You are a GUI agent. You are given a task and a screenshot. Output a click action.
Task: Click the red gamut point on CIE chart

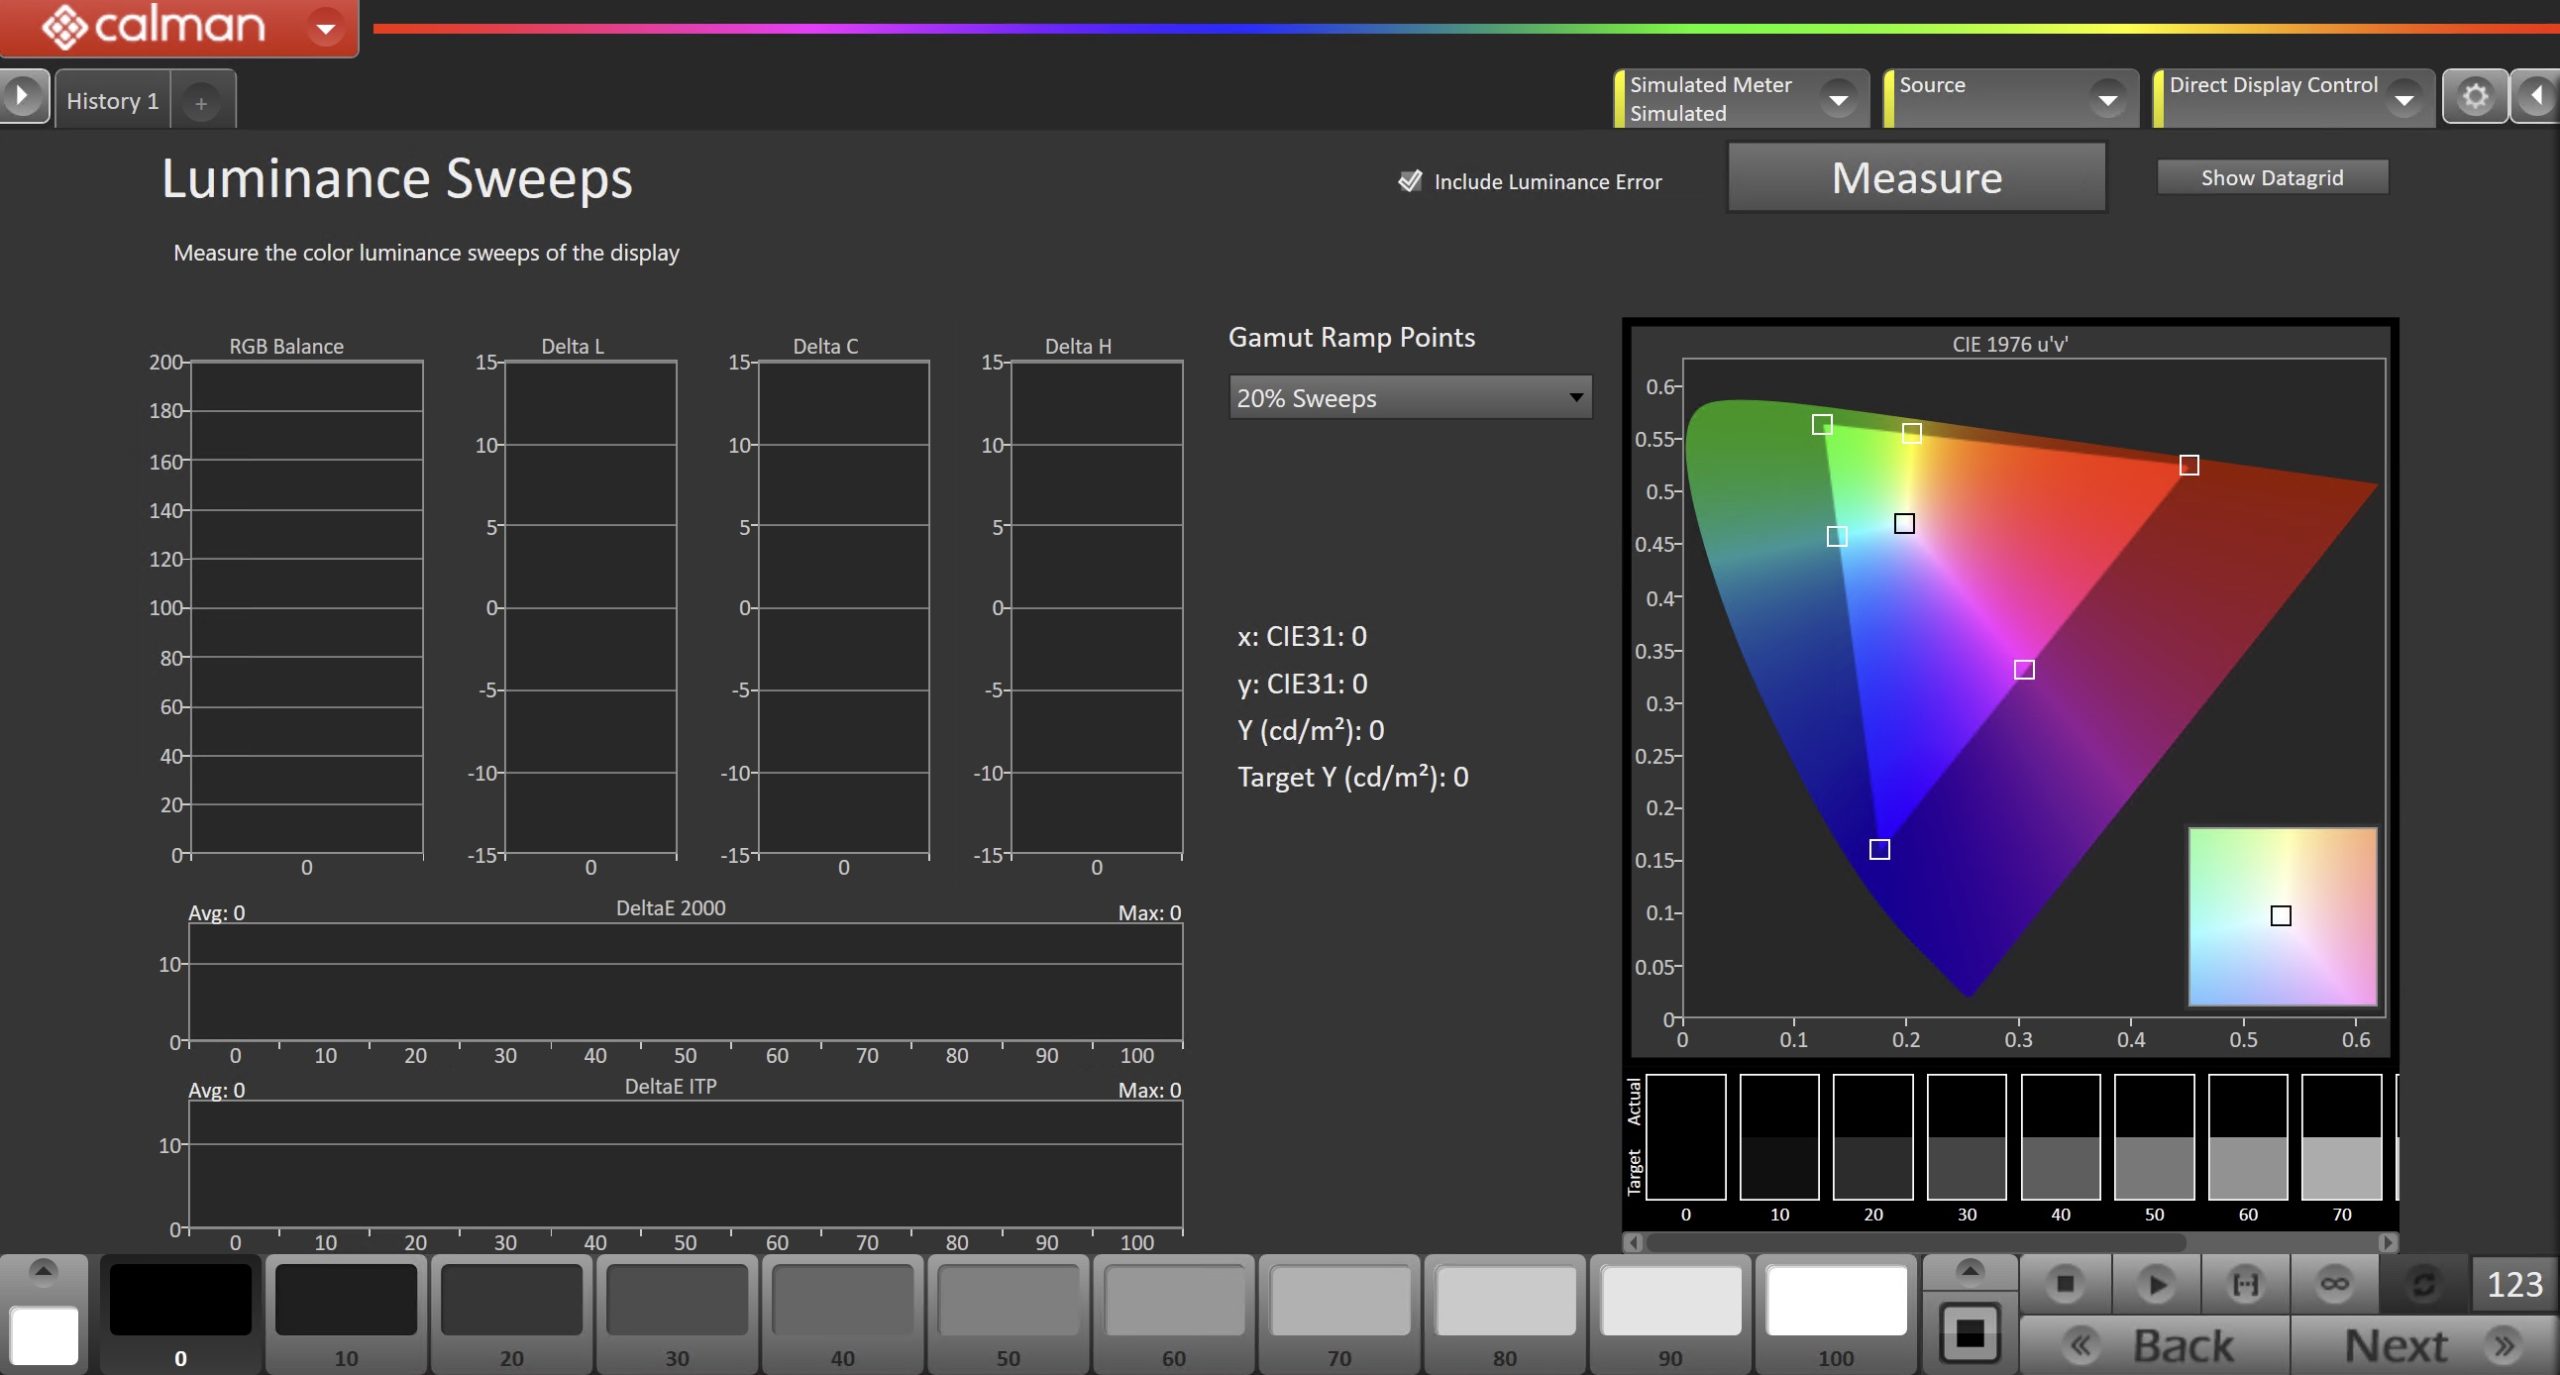pyautogui.click(x=2189, y=465)
